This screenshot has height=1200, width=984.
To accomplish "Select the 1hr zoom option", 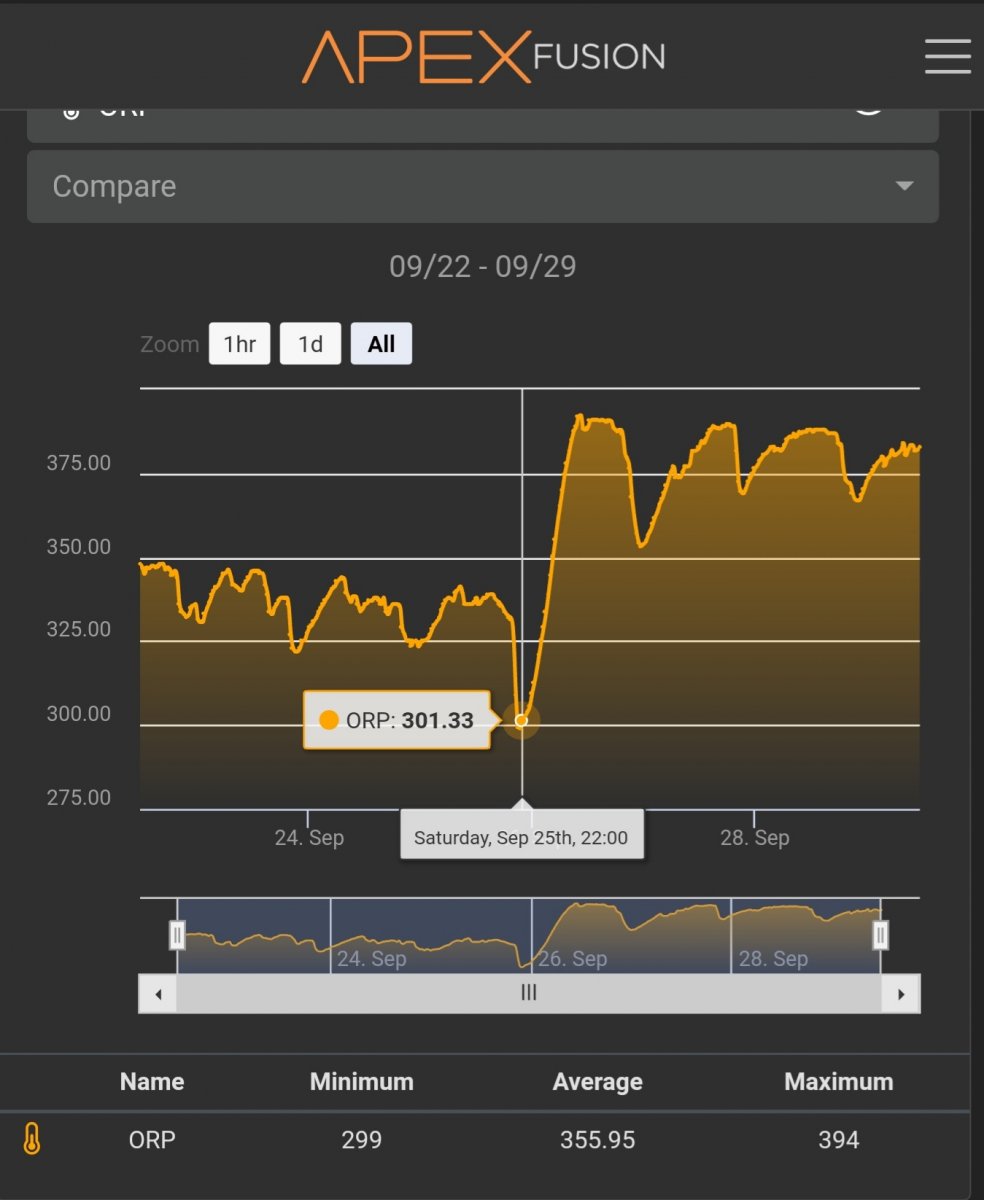I will pyautogui.click(x=240, y=344).
